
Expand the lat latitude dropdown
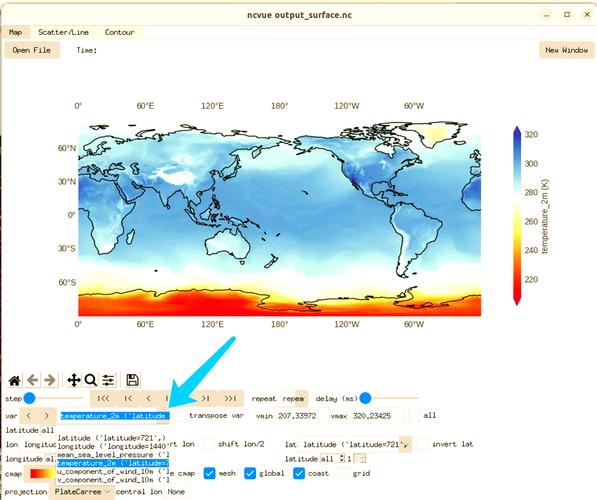[355, 444]
